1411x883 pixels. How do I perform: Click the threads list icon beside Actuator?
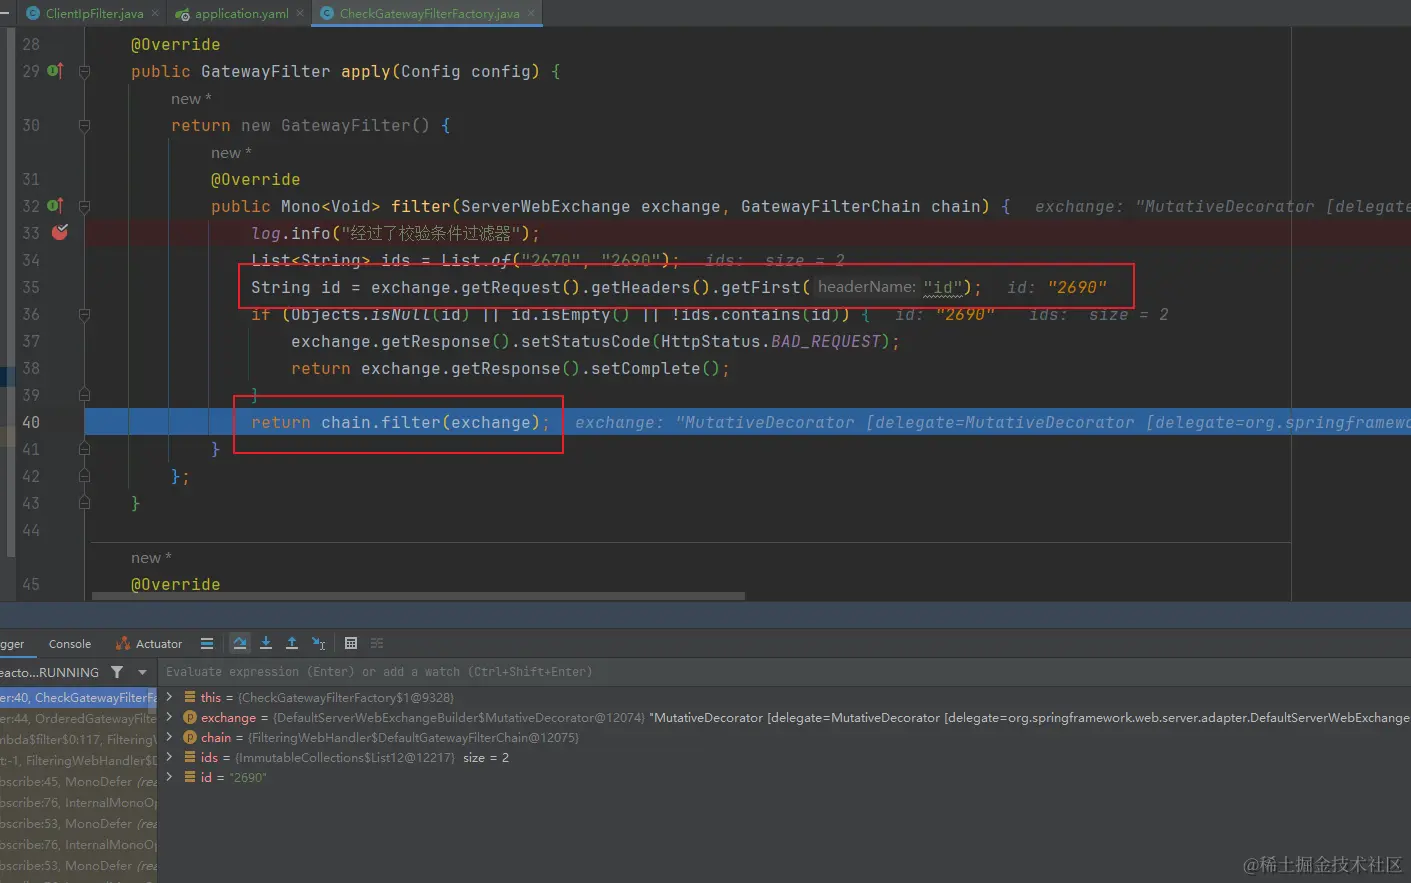[207, 643]
